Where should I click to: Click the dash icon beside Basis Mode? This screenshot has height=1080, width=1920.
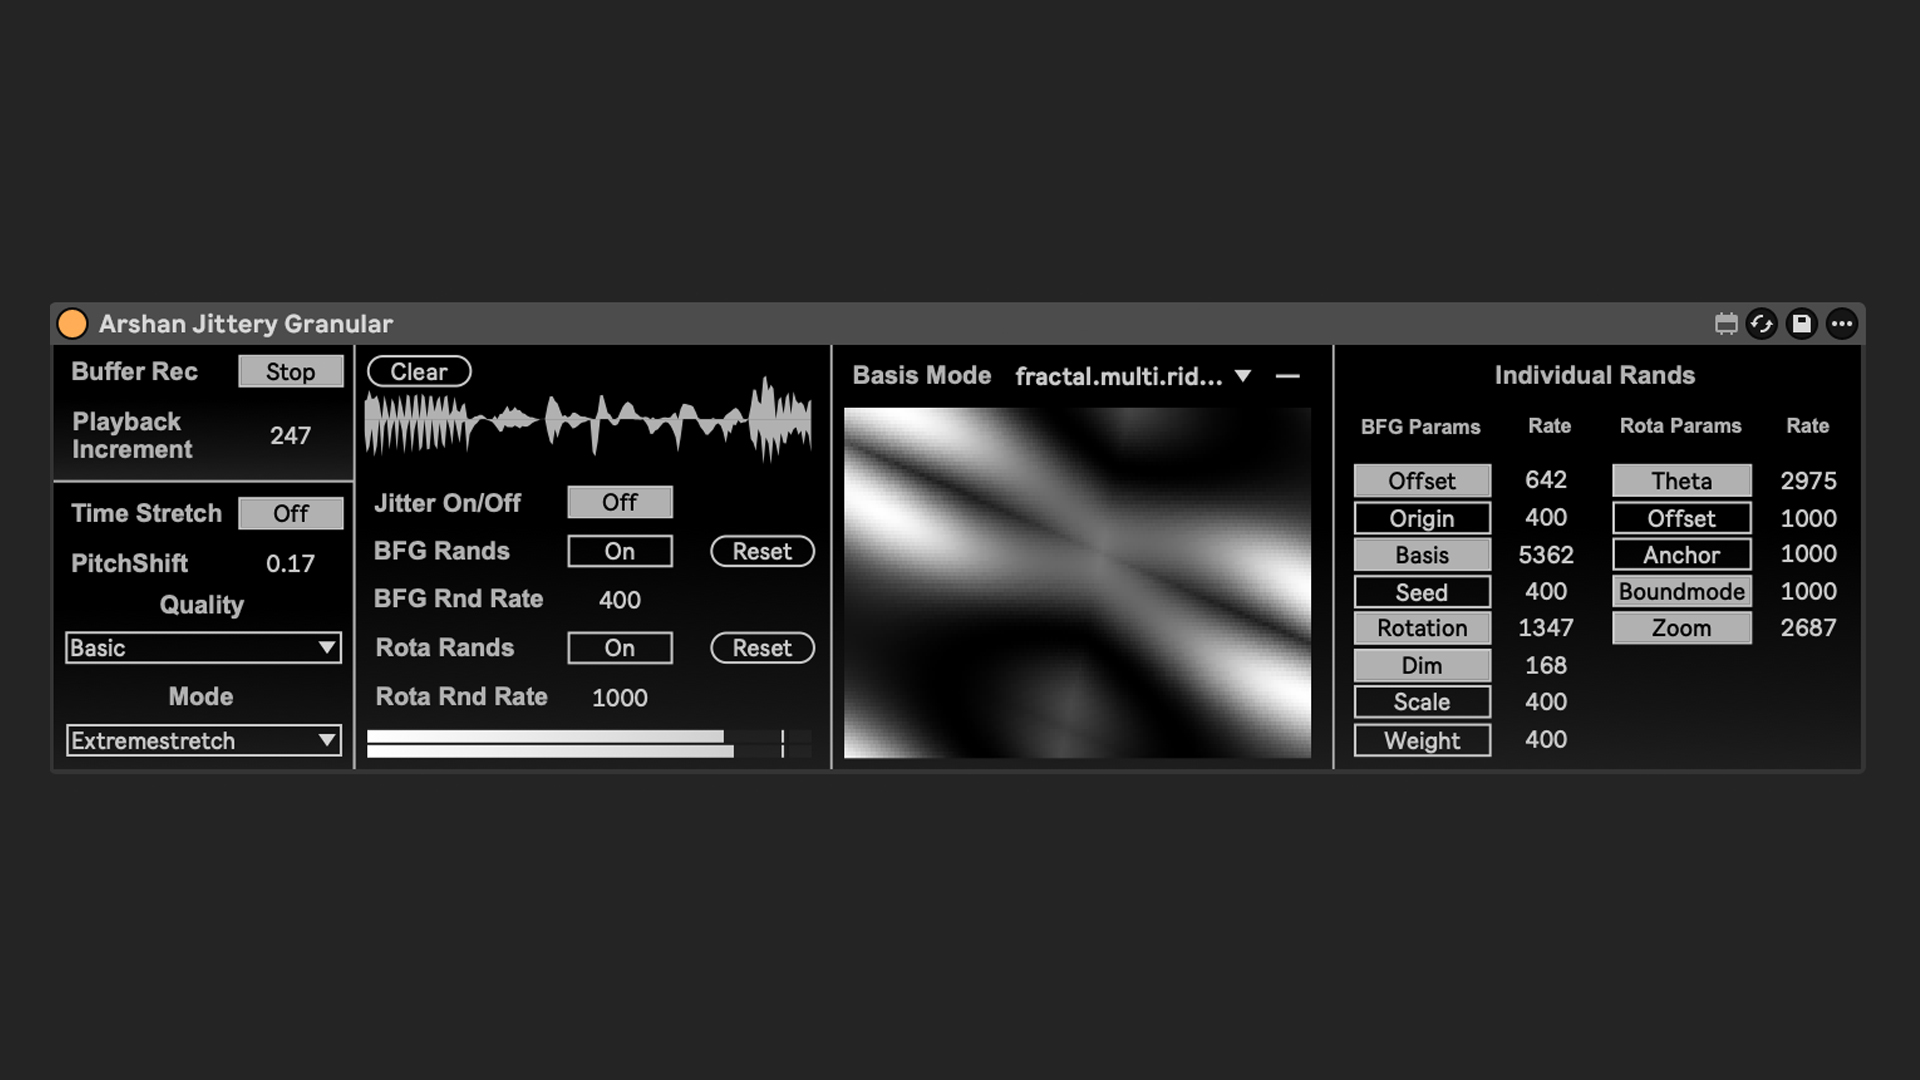pyautogui.click(x=1288, y=377)
